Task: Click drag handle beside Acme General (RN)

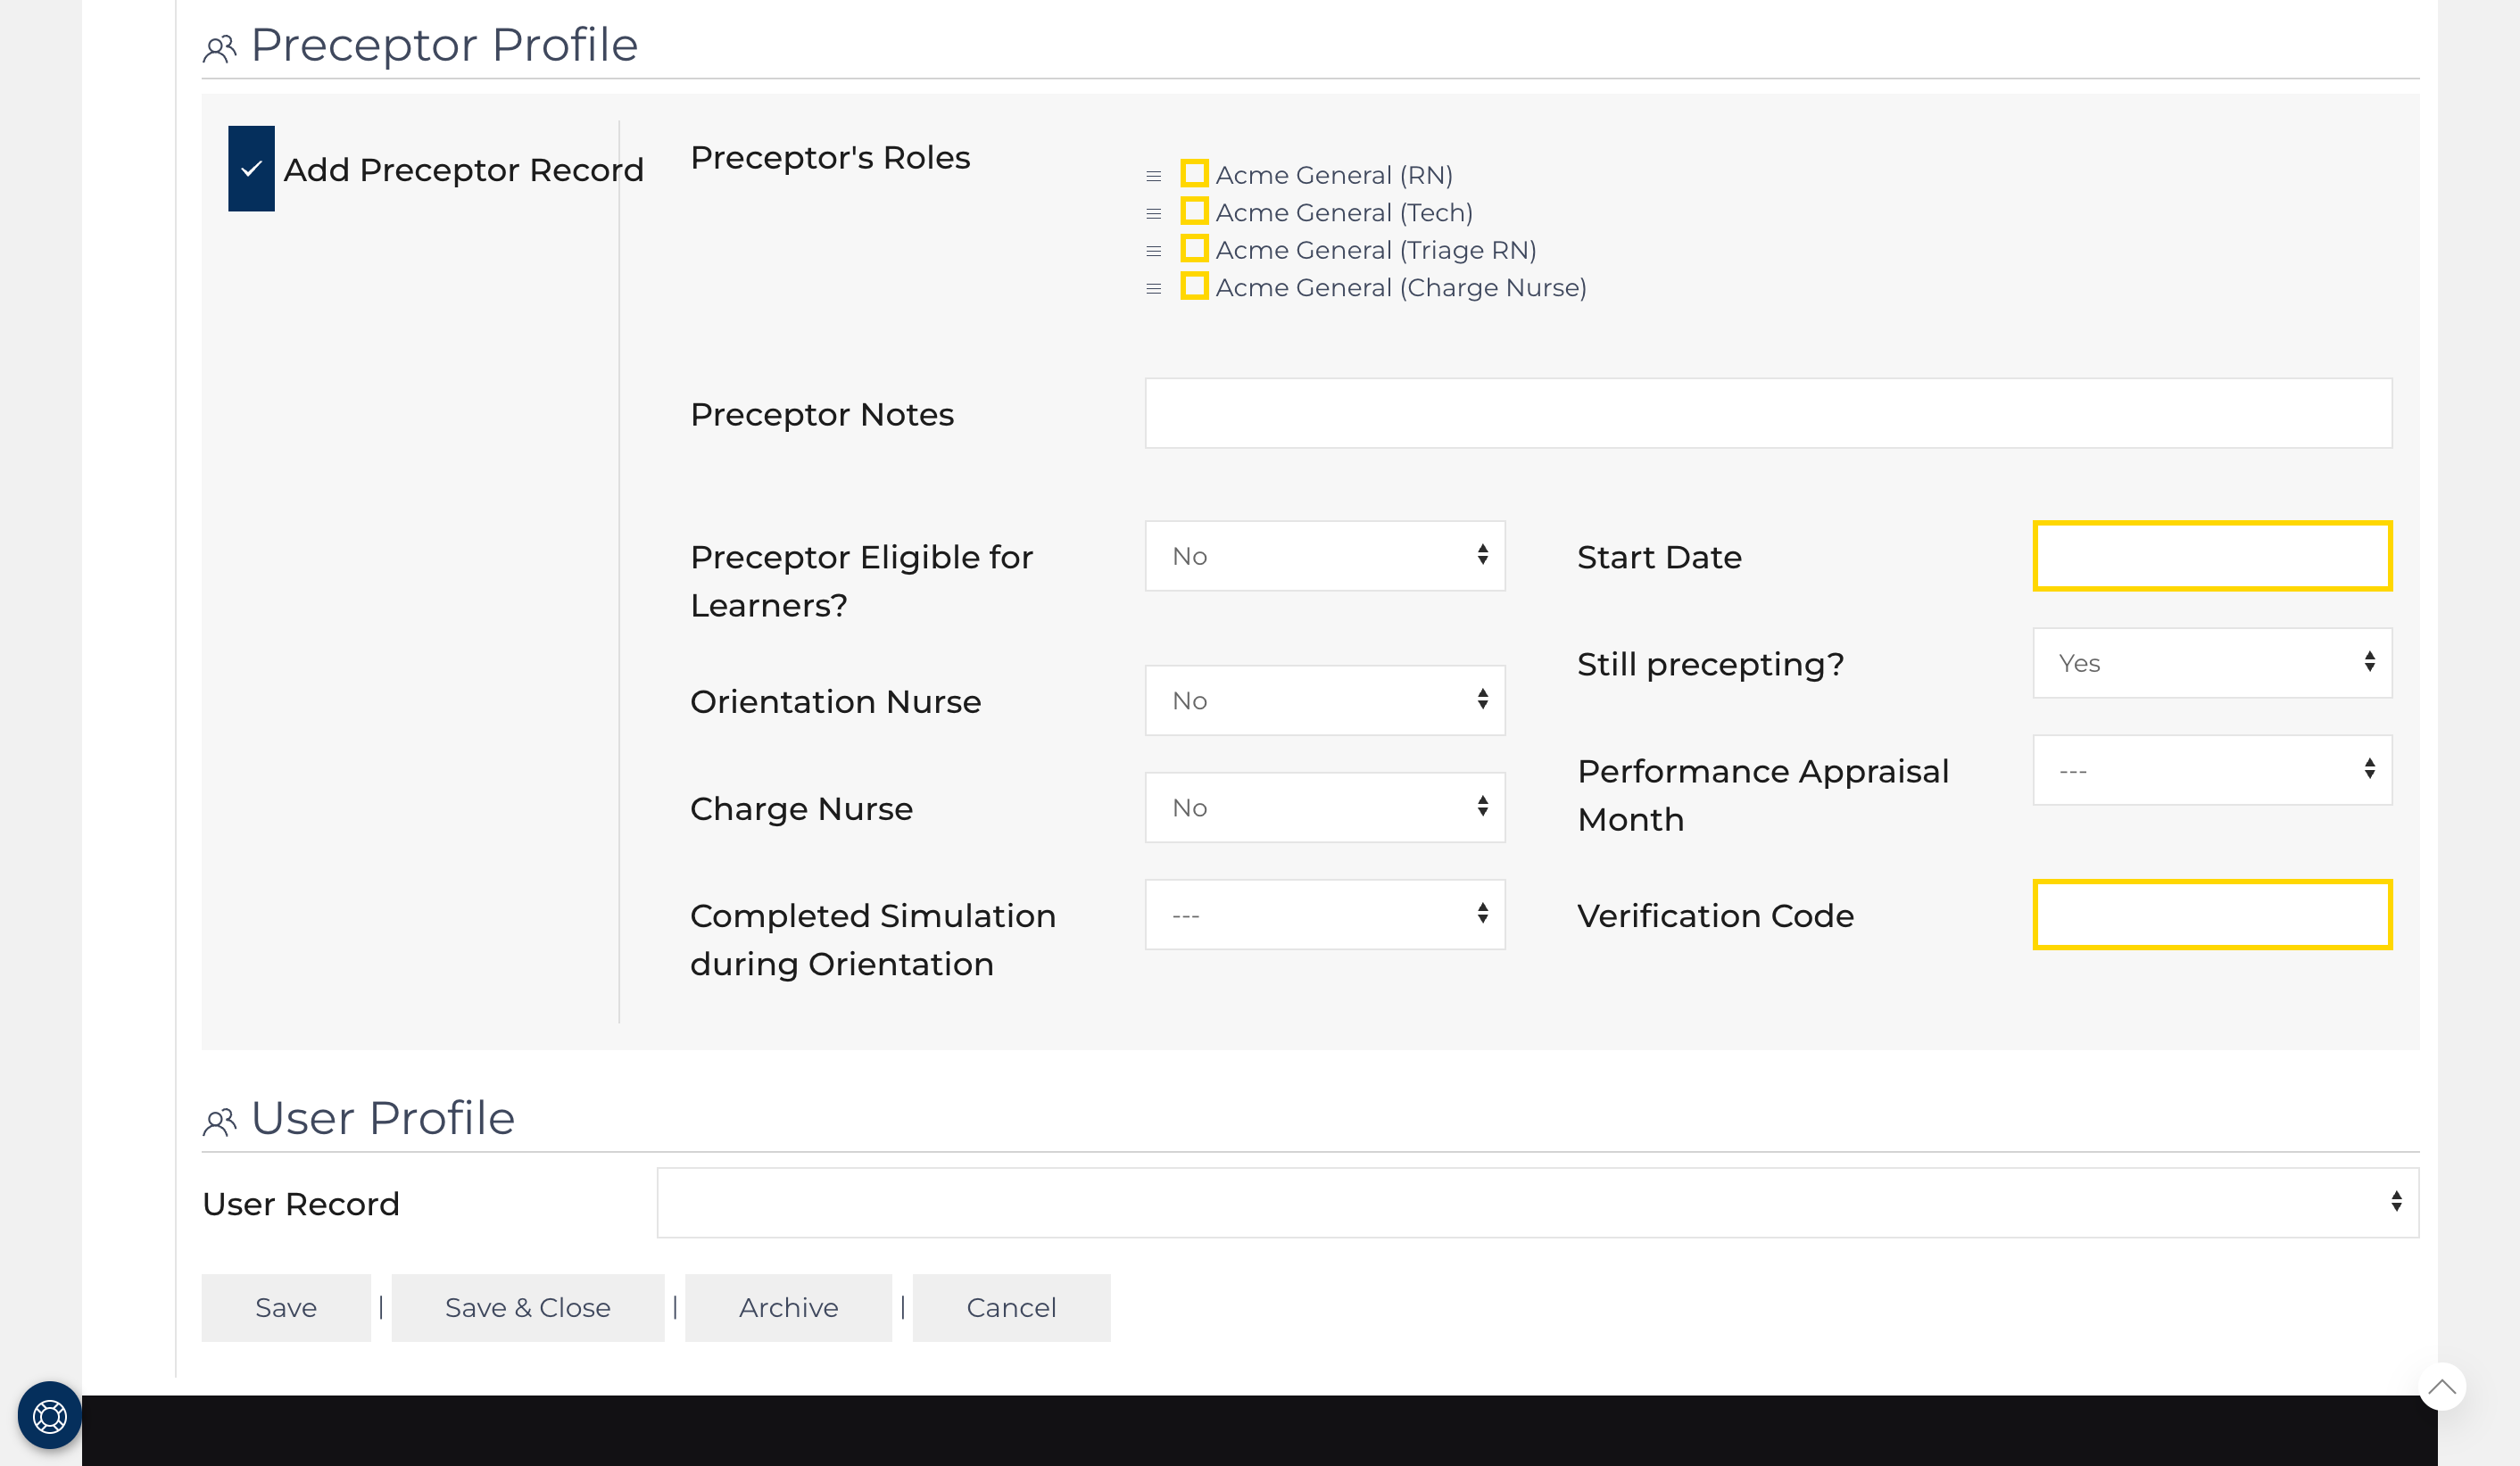Action: coord(1153,176)
